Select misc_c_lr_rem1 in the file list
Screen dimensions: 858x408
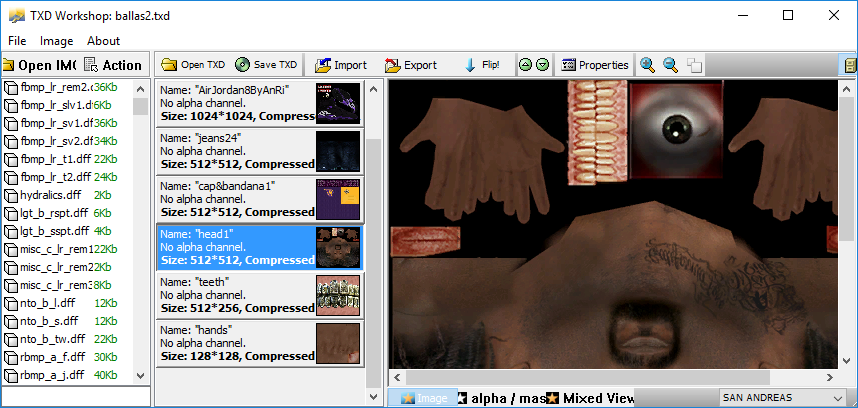click(69, 249)
